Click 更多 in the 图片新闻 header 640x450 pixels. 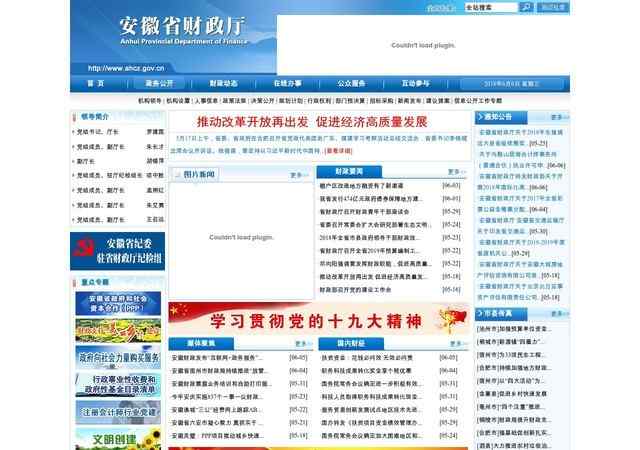click(x=299, y=175)
